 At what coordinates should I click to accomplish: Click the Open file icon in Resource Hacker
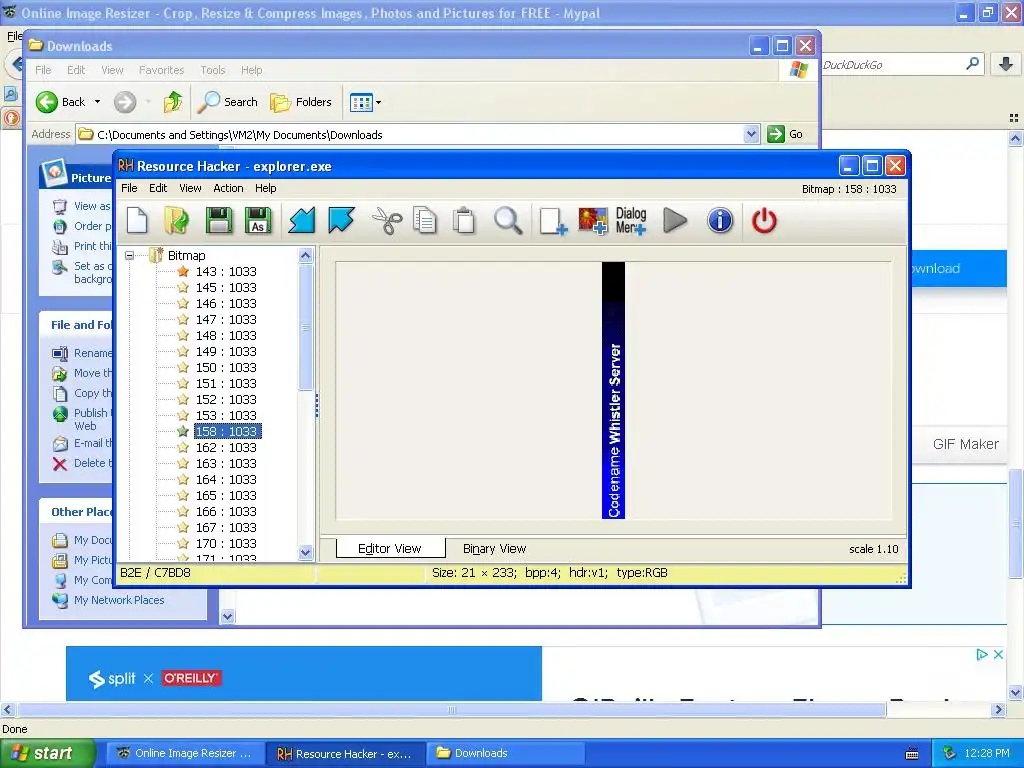[176, 220]
